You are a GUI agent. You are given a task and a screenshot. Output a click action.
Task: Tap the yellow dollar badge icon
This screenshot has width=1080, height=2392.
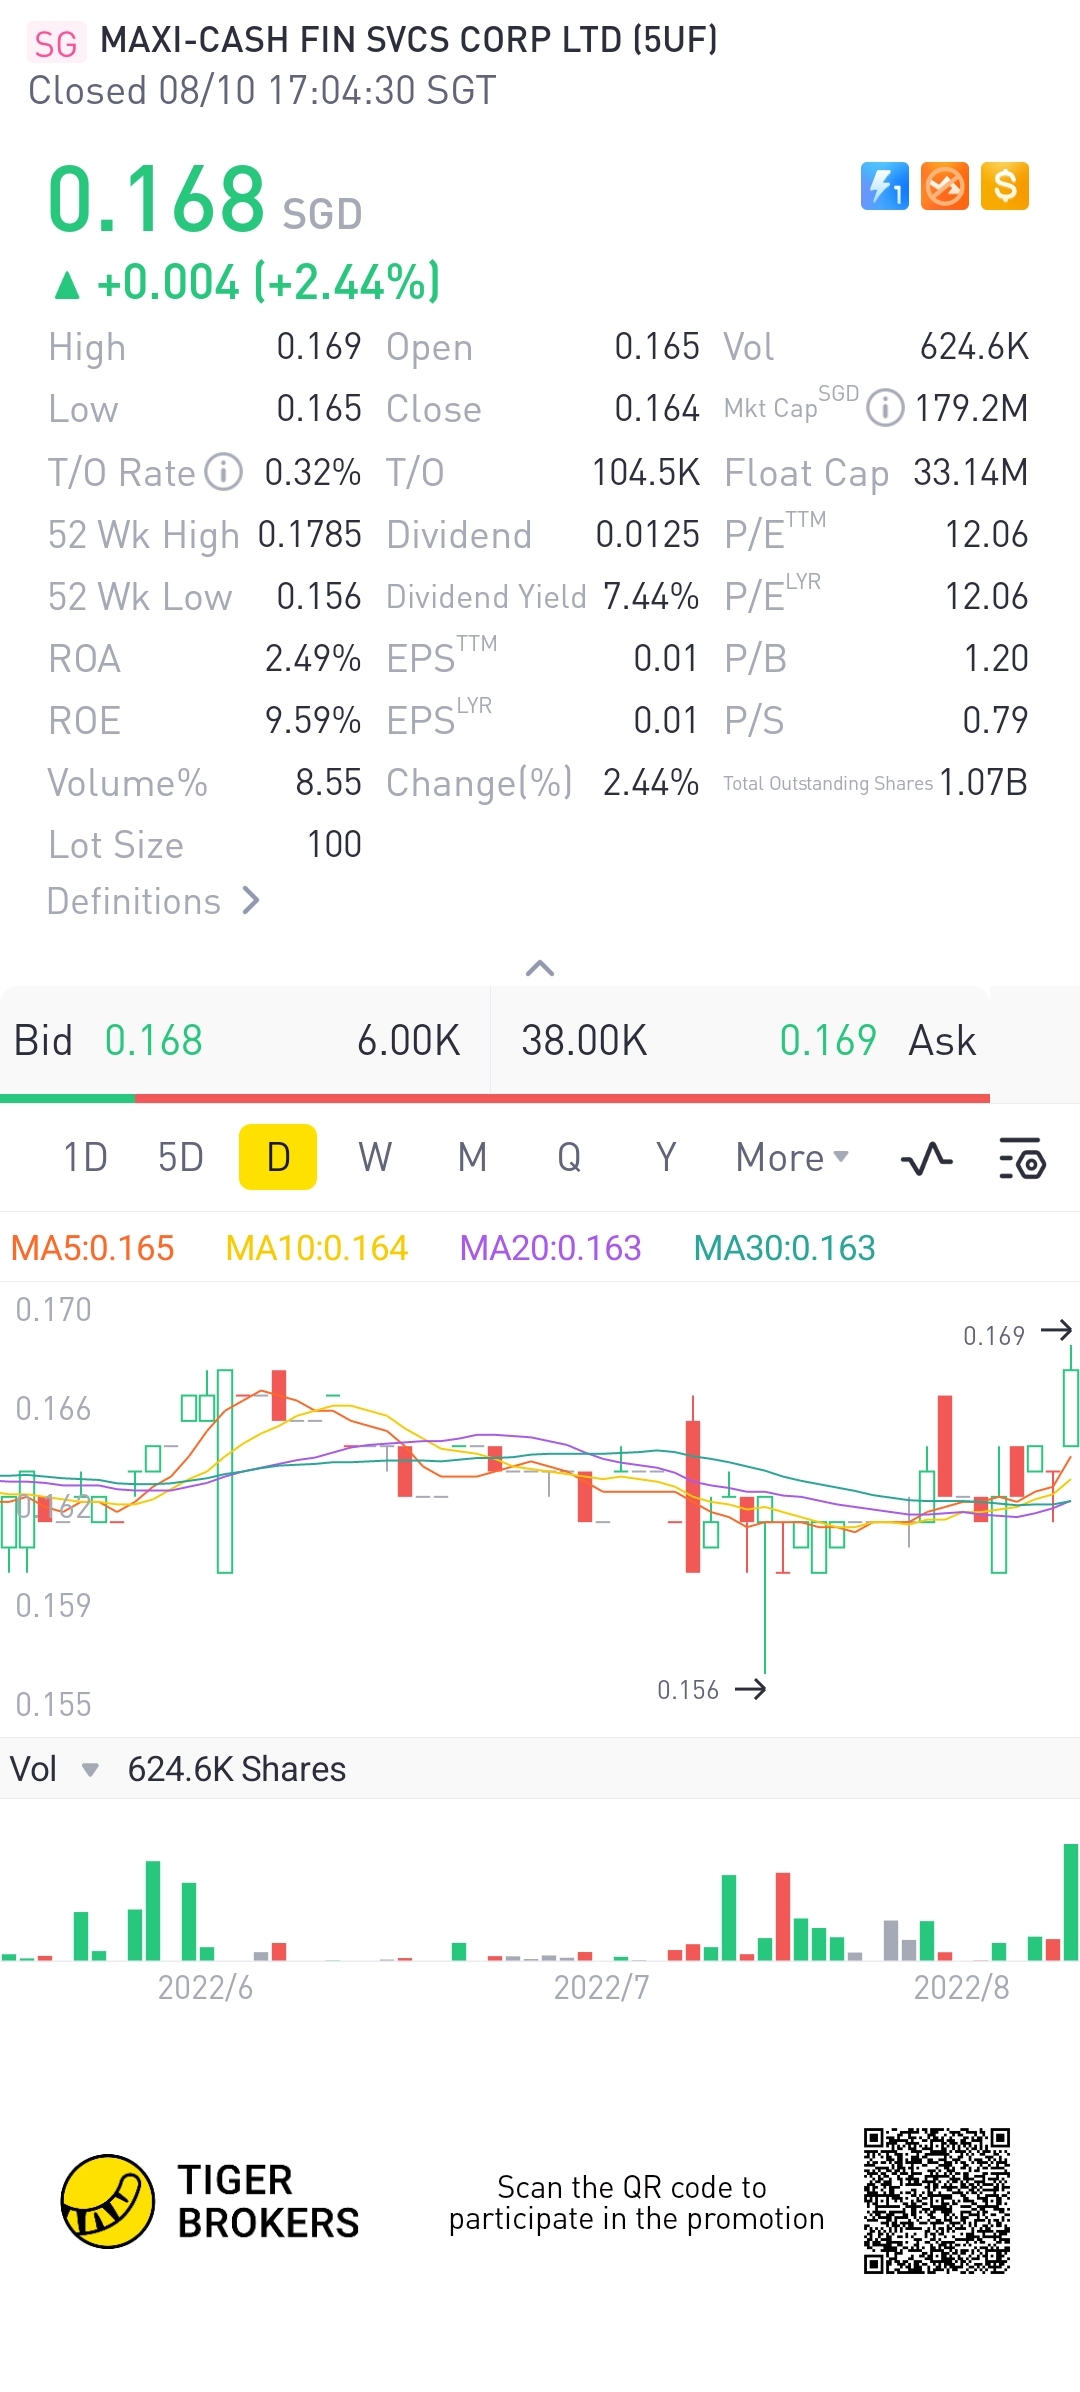tap(1005, 186)
